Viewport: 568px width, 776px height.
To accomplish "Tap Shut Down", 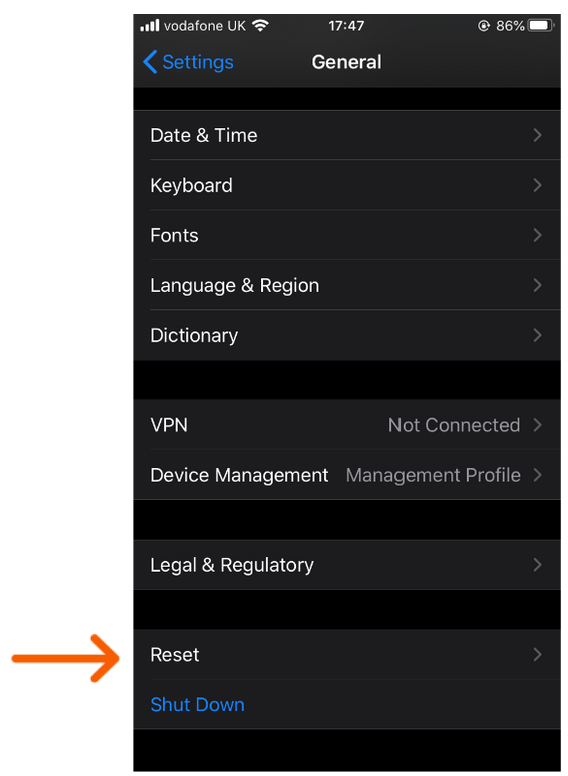I will (197, 704).
